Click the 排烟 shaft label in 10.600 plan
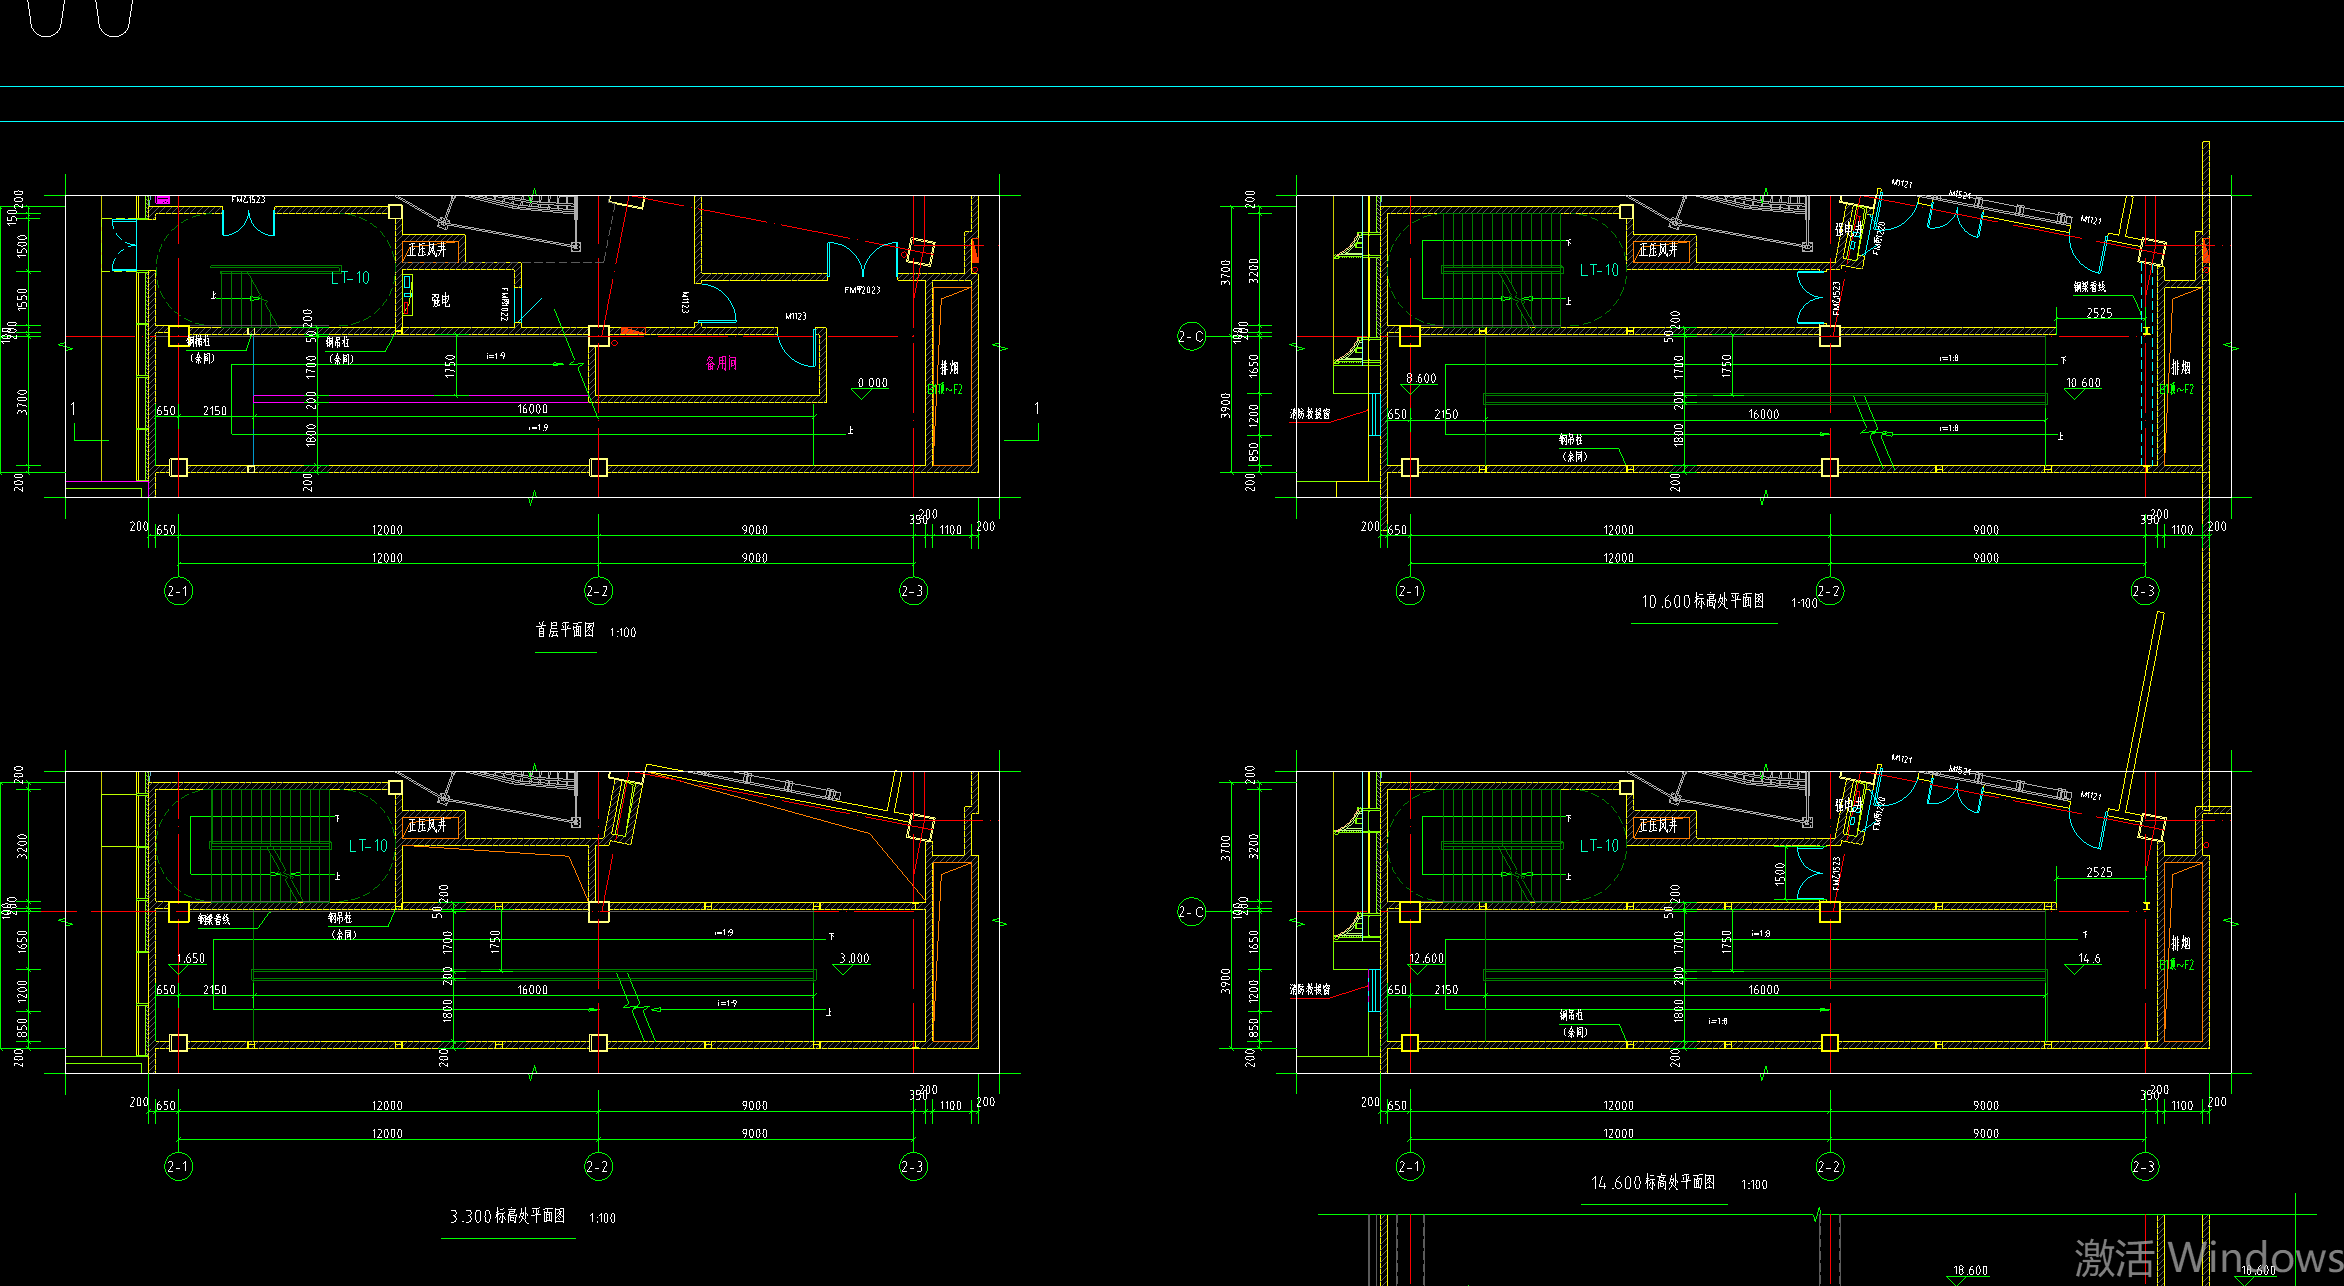The image size is (2344, 1286). [x=2181, y=368]
